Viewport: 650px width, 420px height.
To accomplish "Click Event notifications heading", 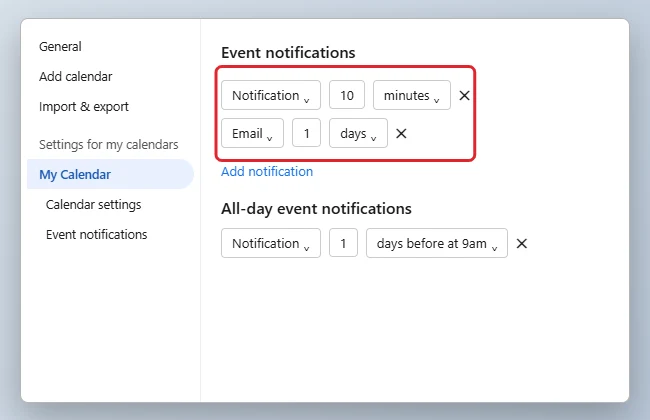I will 288,53.
